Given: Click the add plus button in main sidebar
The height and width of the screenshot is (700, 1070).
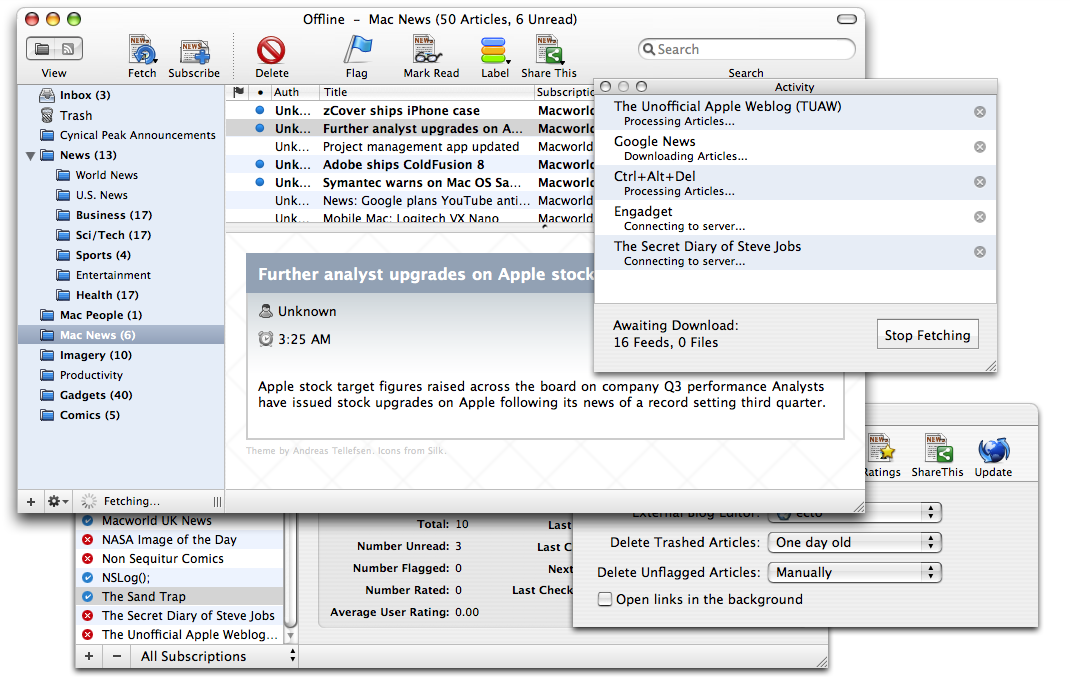Looking at the screenshot, I should click(x=31, y=501).
